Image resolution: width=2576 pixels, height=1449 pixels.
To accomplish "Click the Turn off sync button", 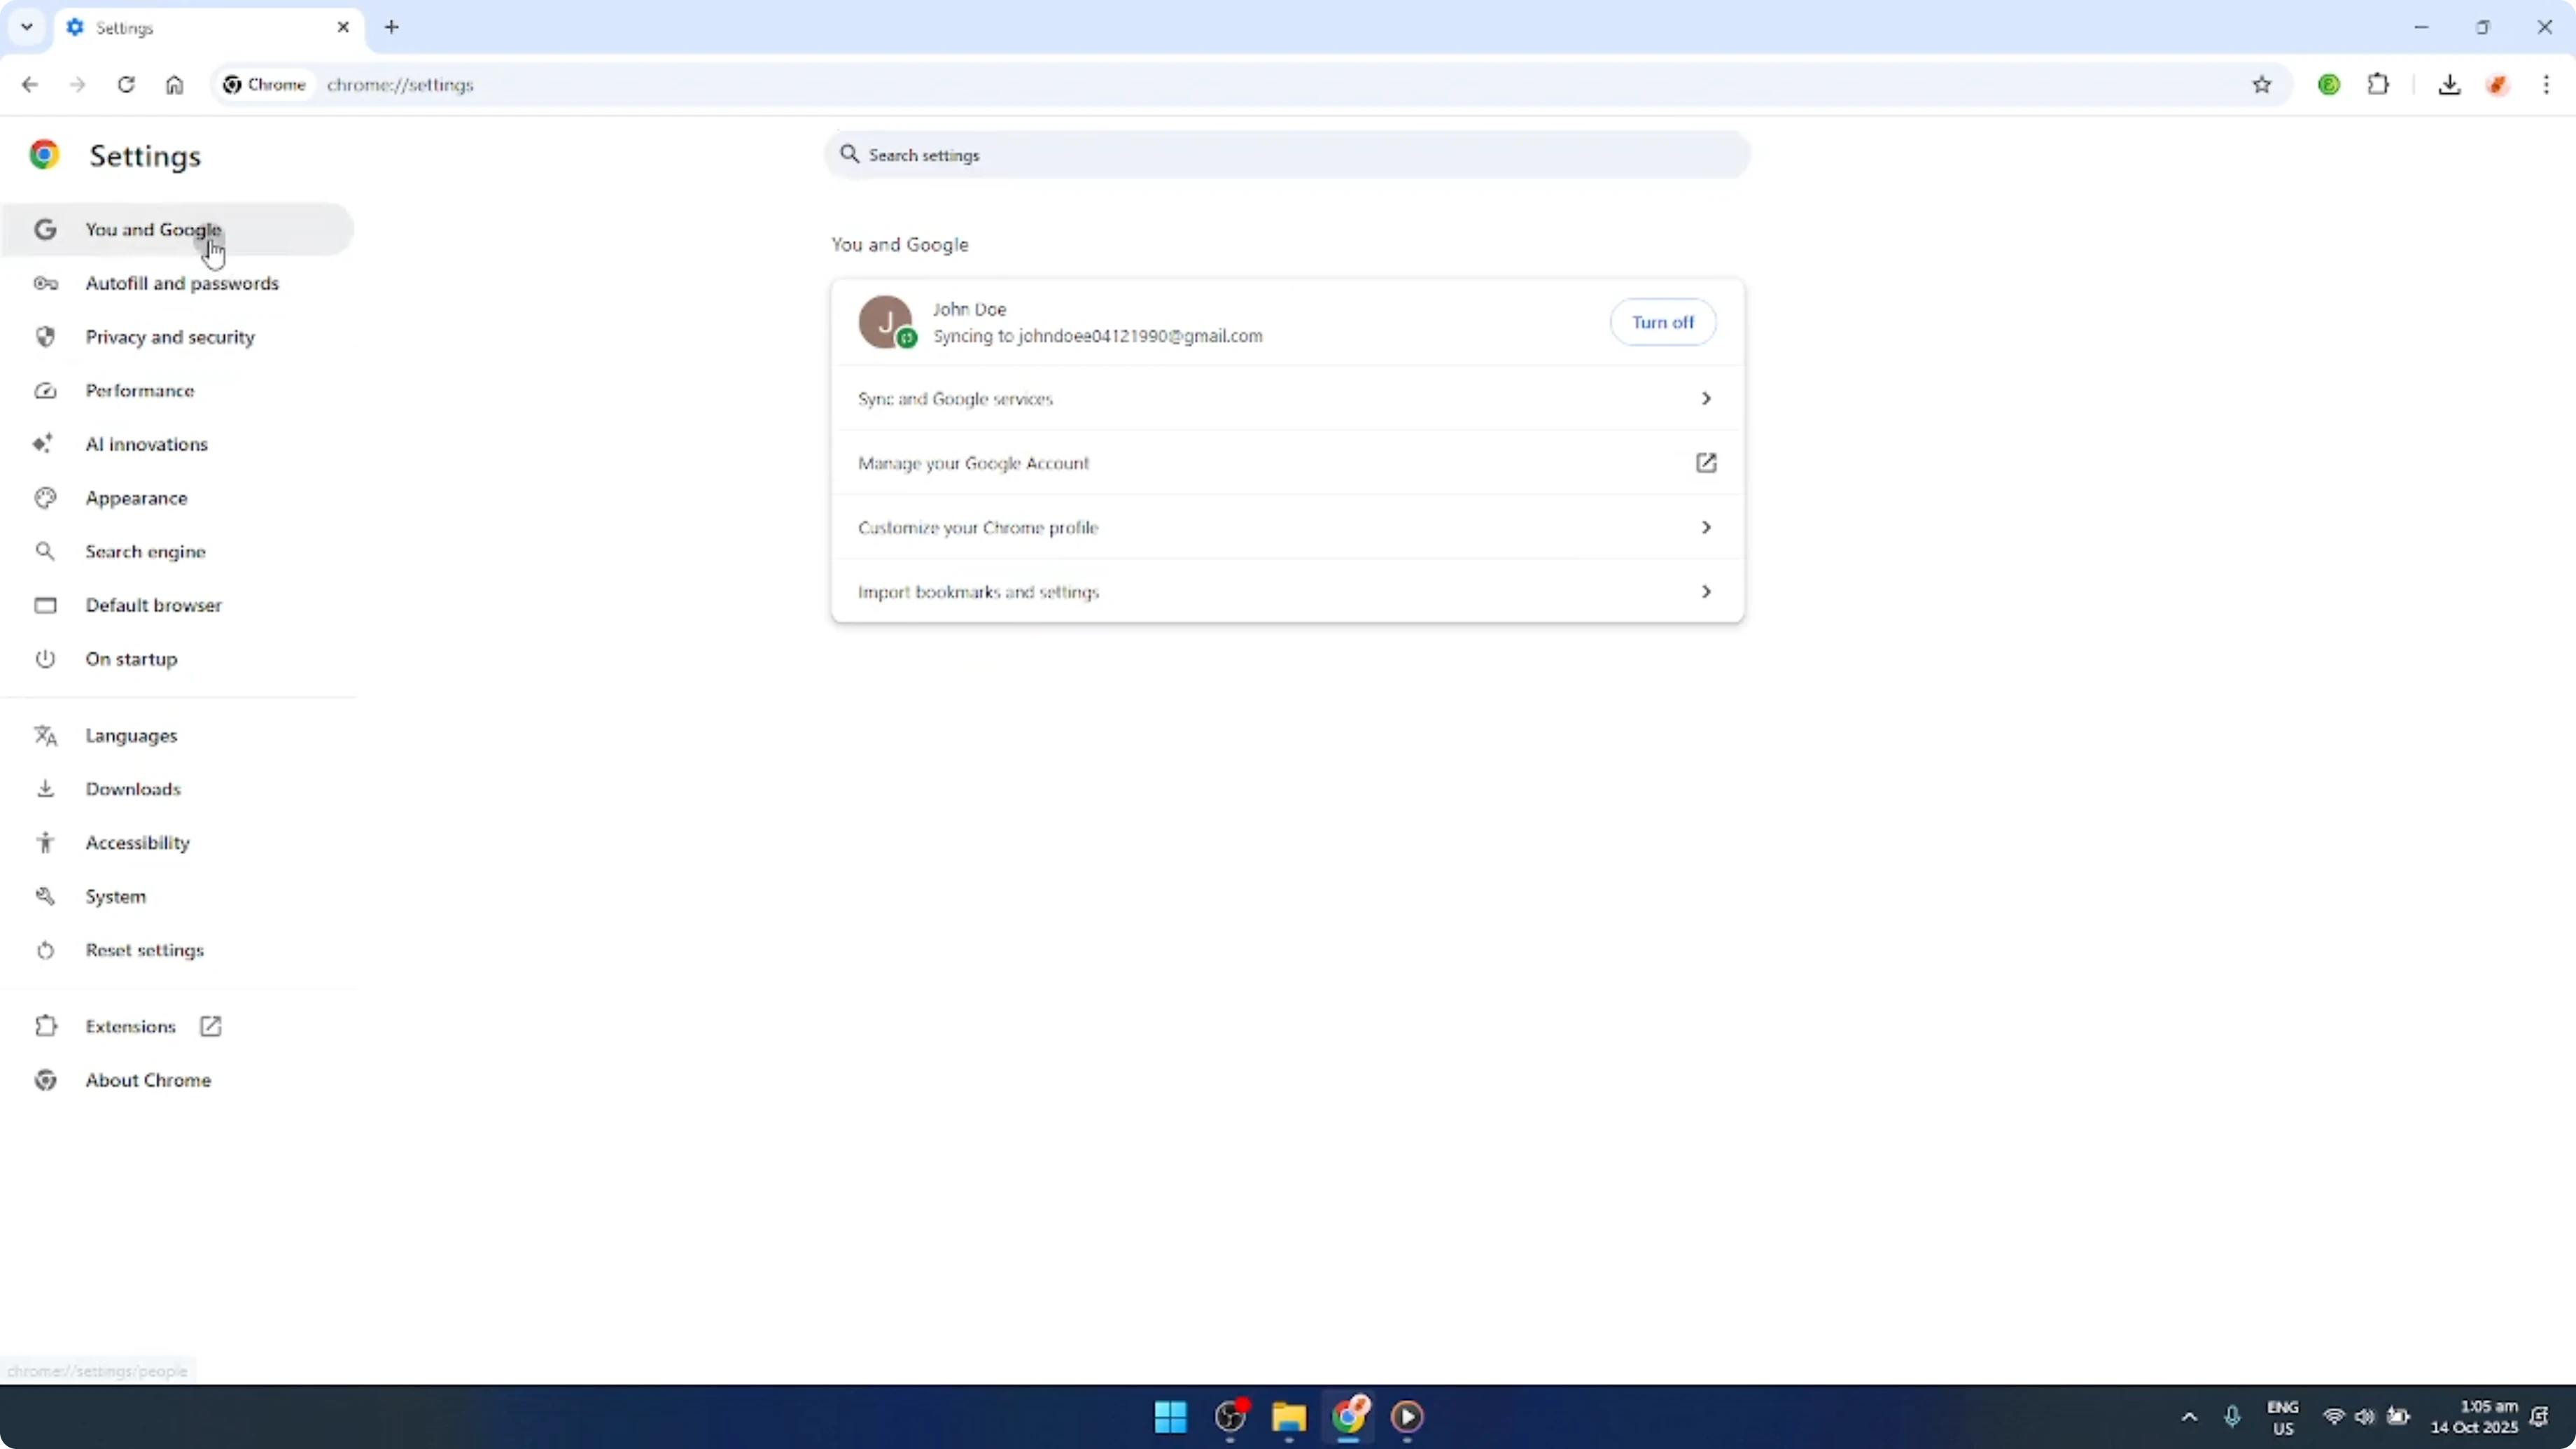I will [x=1663, y=322].
